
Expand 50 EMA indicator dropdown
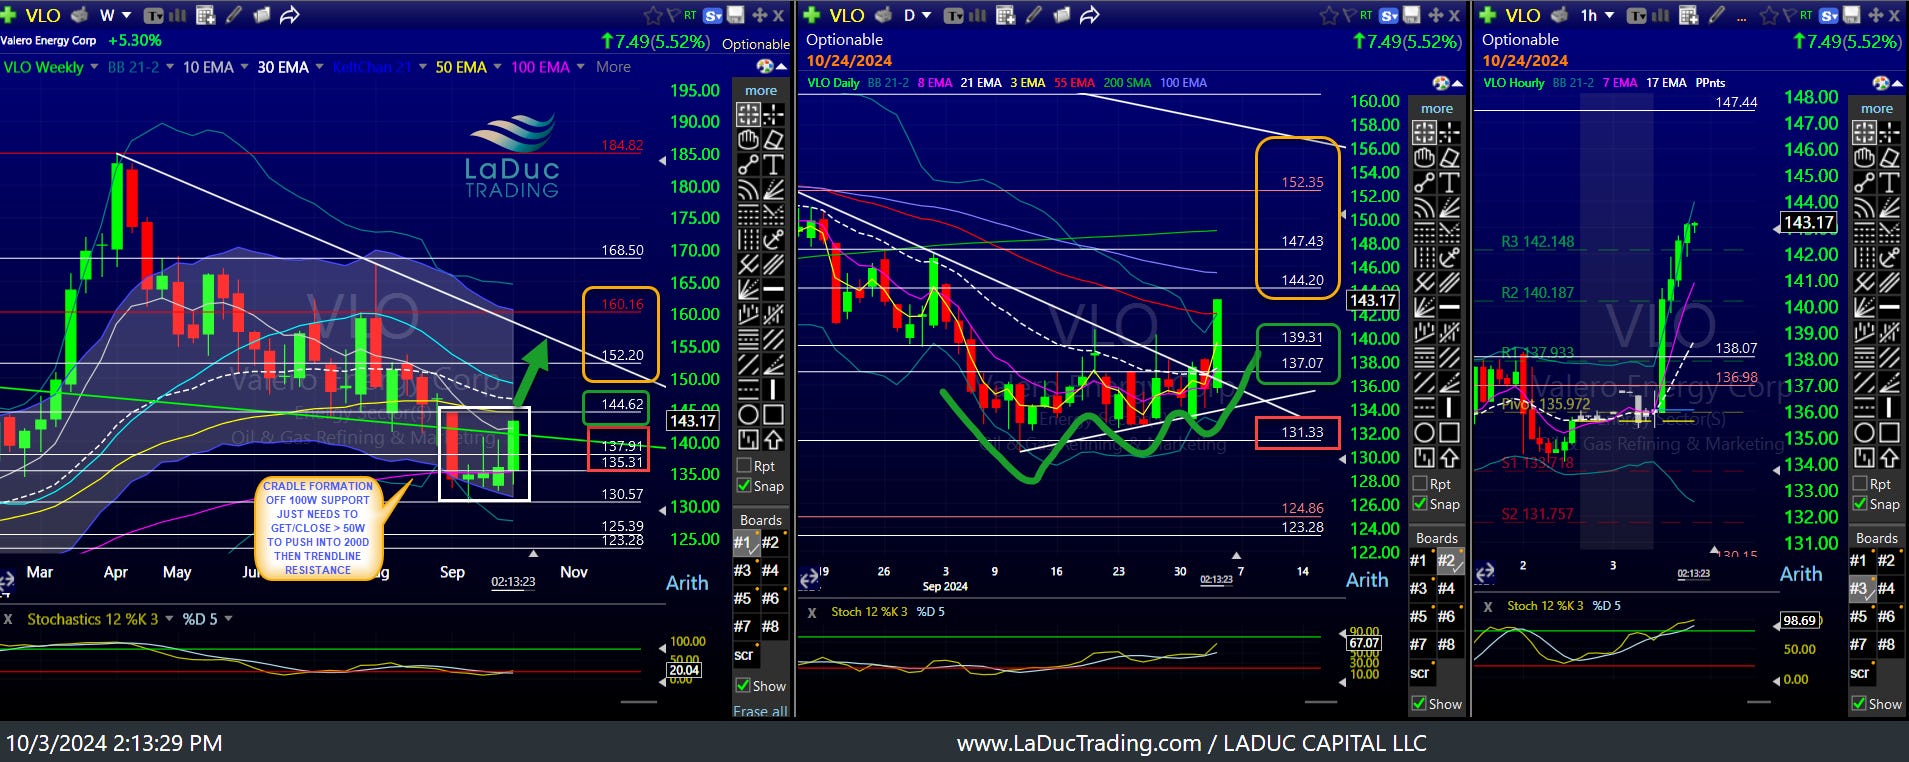497,67
